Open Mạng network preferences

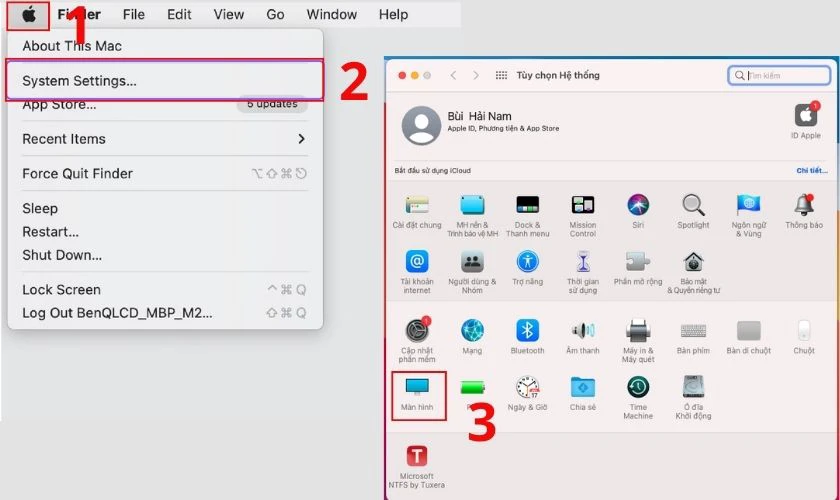click(x=472, y=330)
